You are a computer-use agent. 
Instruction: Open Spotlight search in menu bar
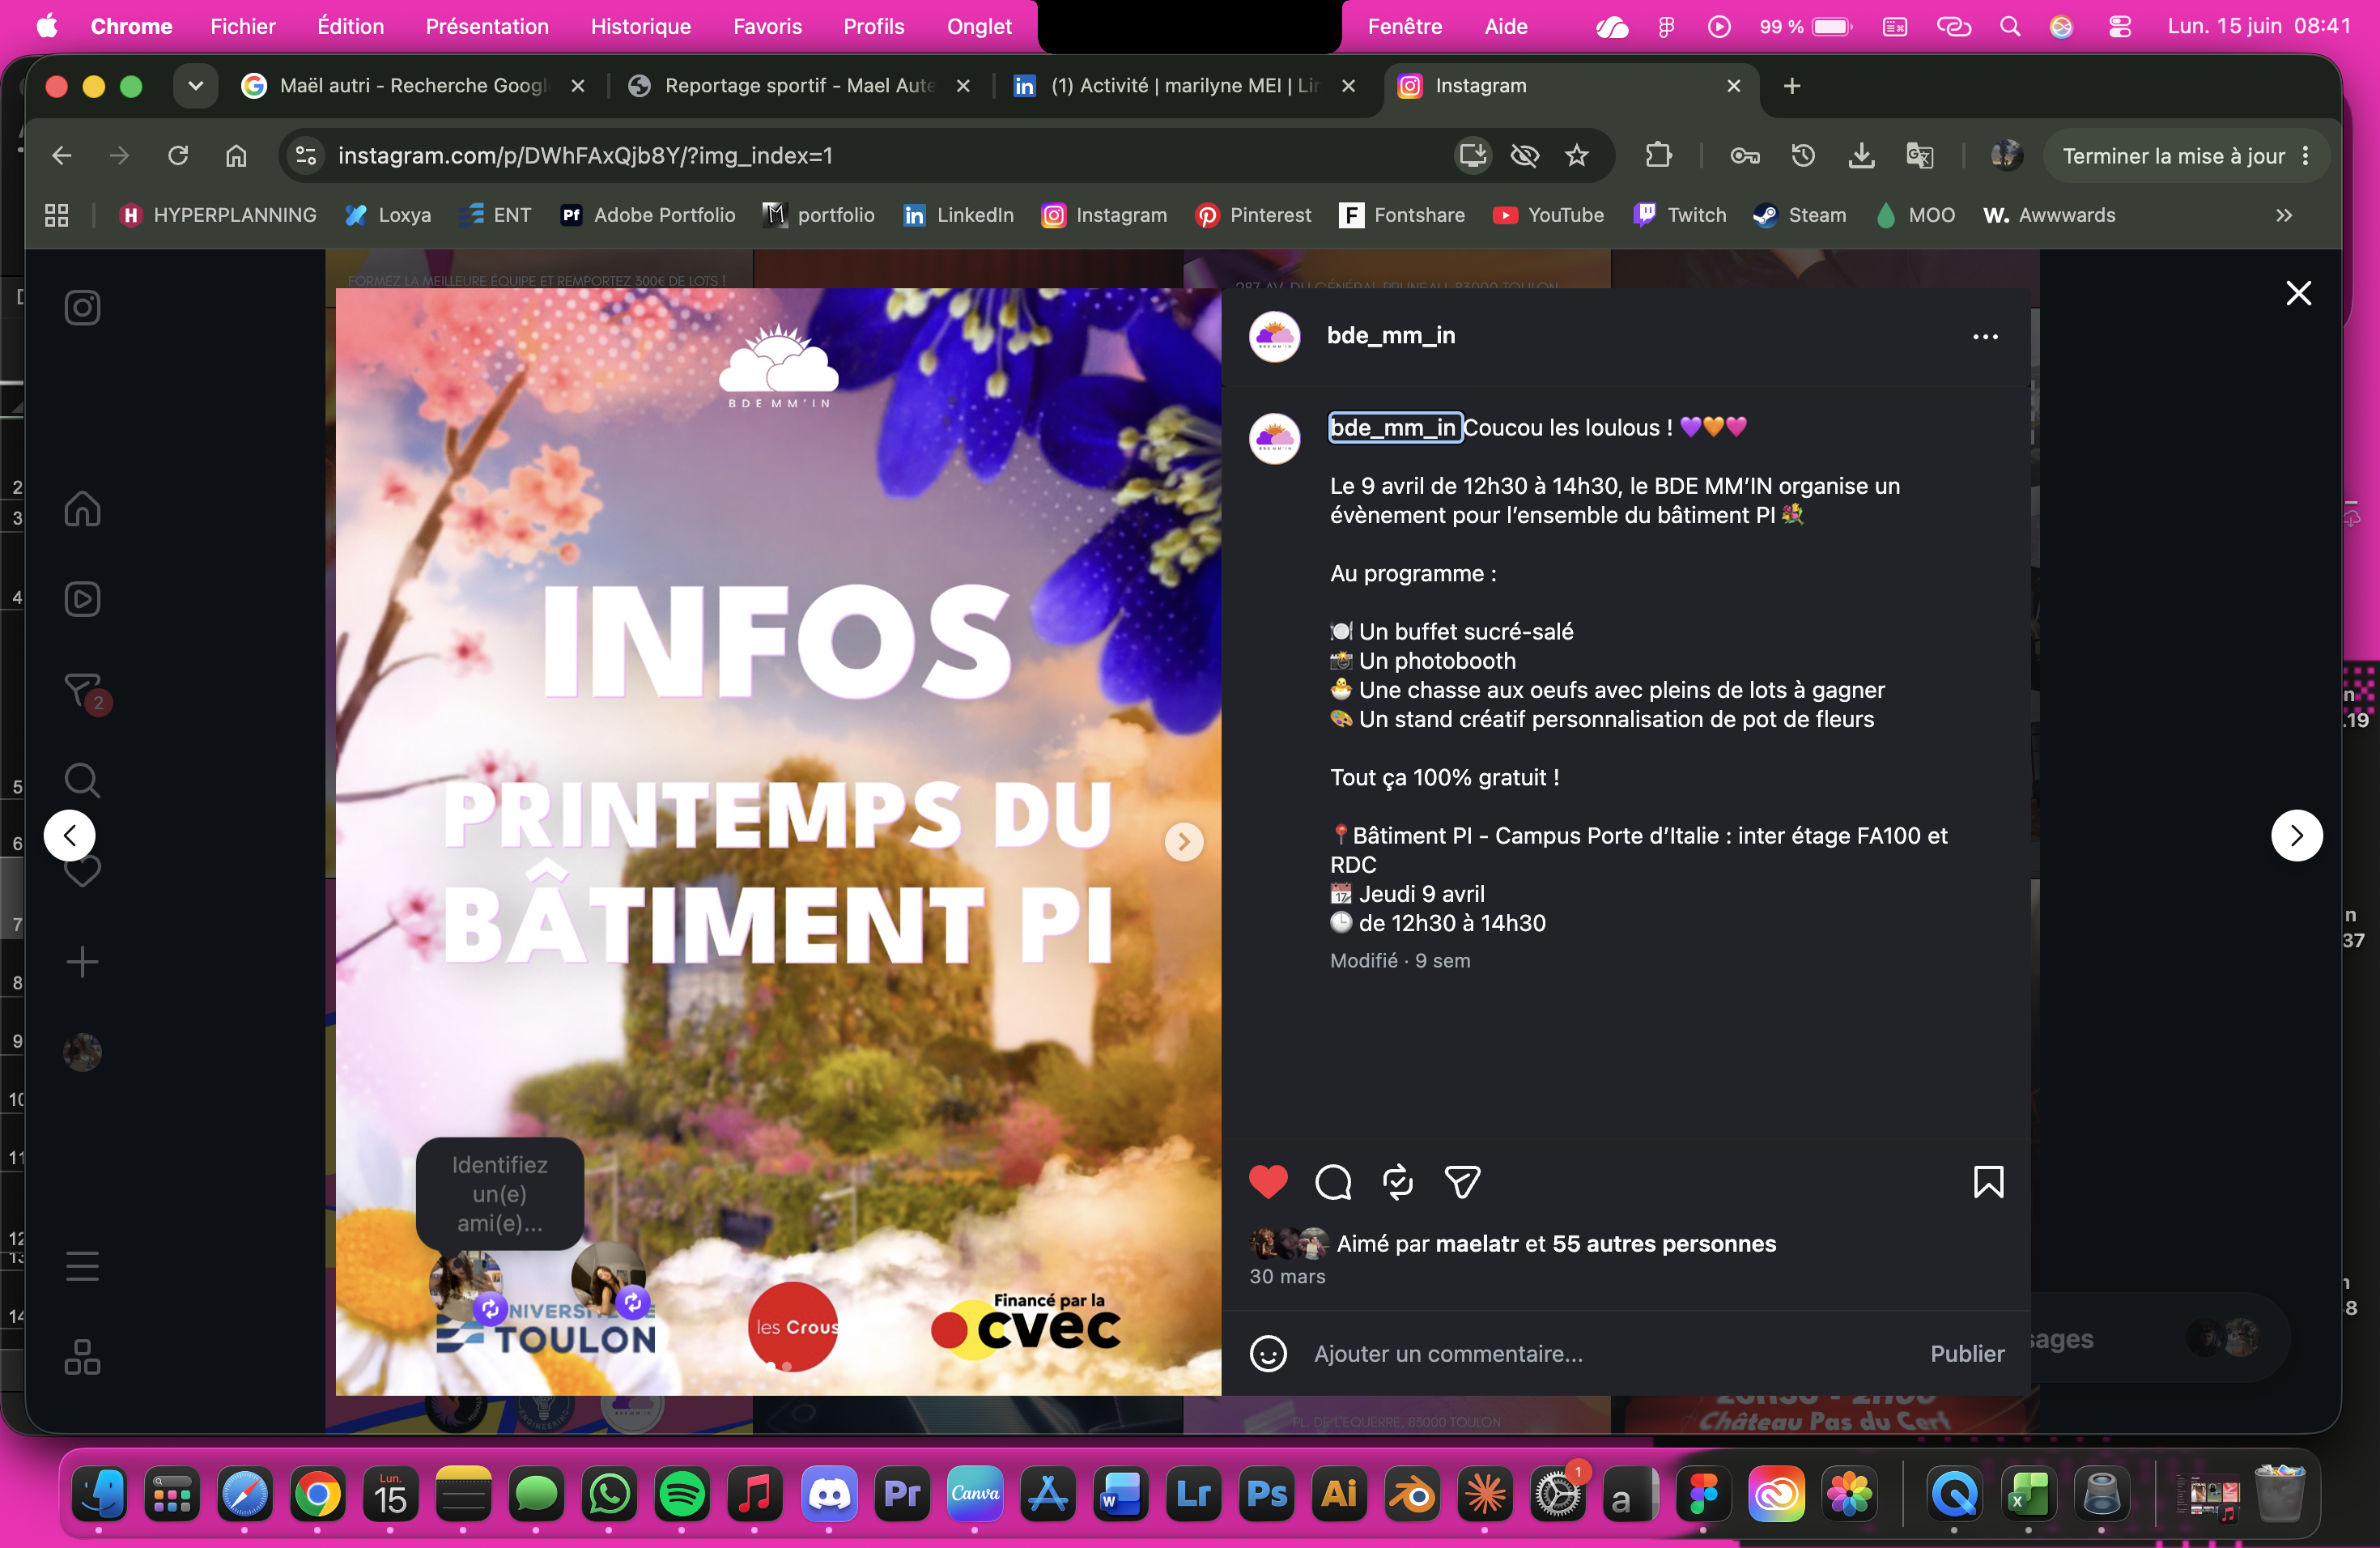tap(2009, 27)
